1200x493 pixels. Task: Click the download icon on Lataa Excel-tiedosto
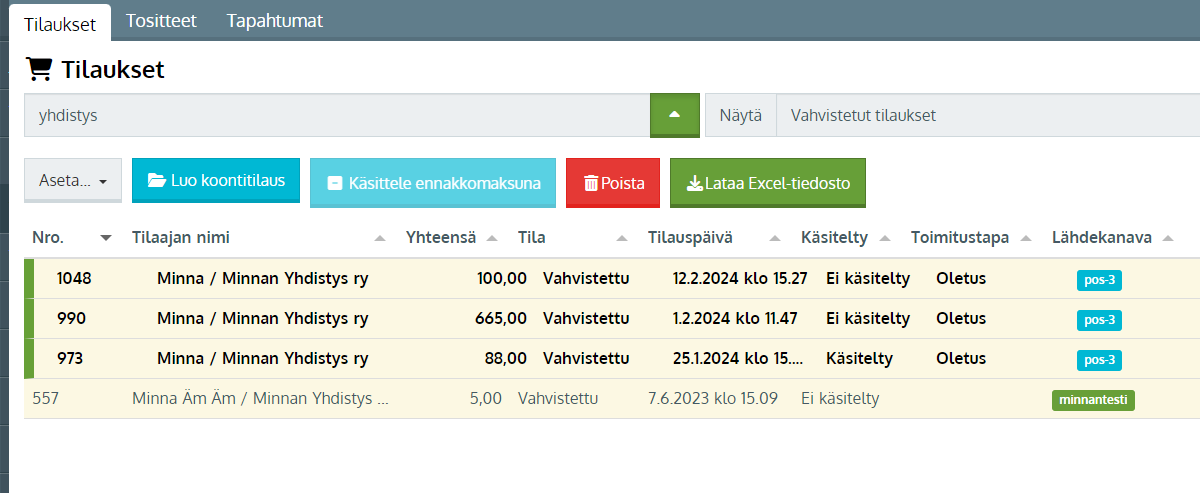tap(694, 183)
